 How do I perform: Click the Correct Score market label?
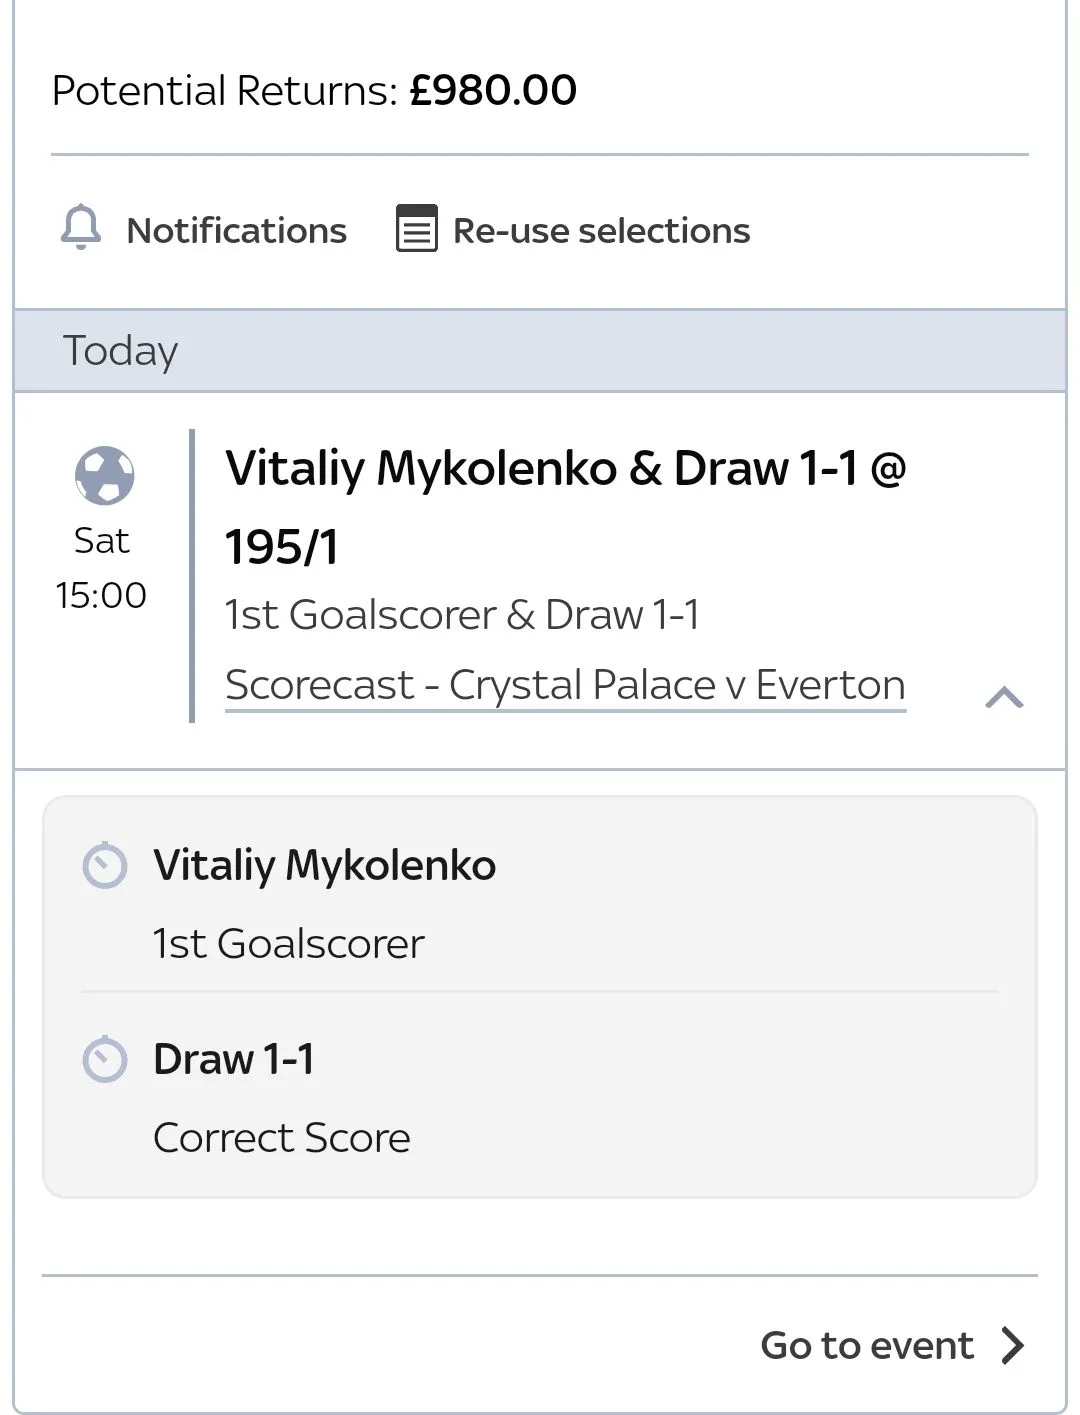pyautogui.click(x=281, y=1138)
